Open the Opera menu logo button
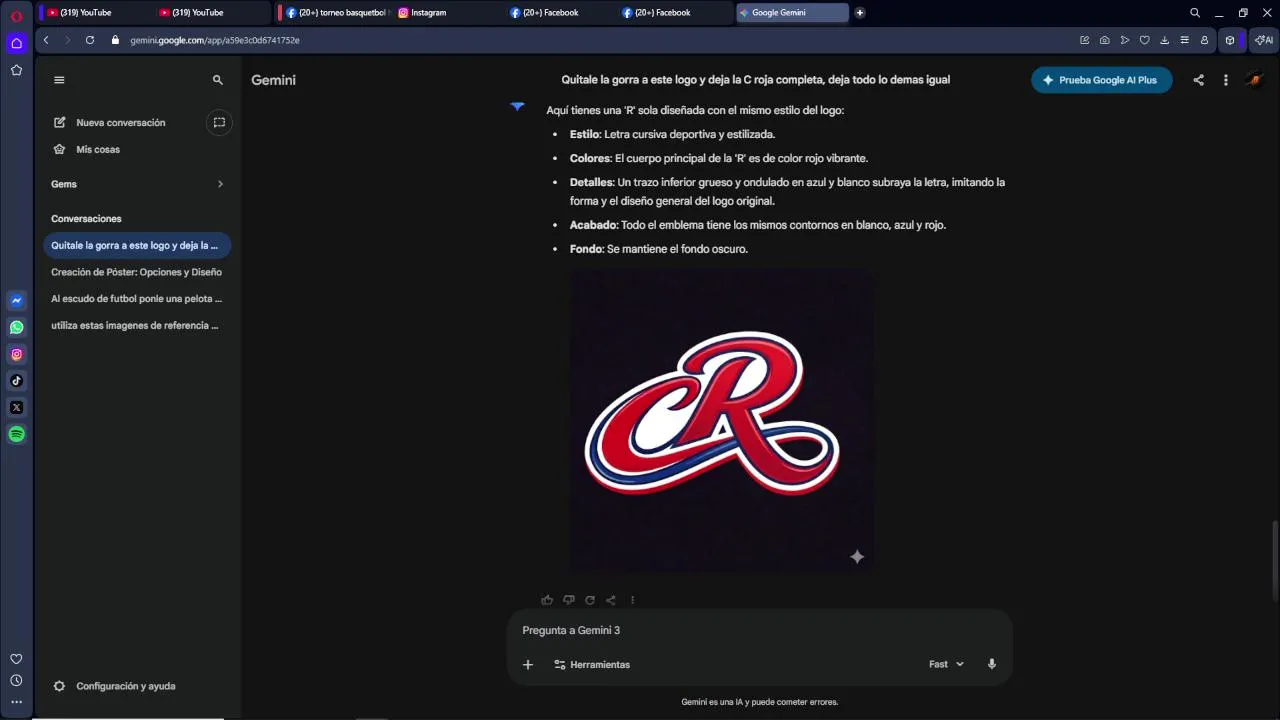Viewport: 1280px width, 720px height. pos(16,15)
